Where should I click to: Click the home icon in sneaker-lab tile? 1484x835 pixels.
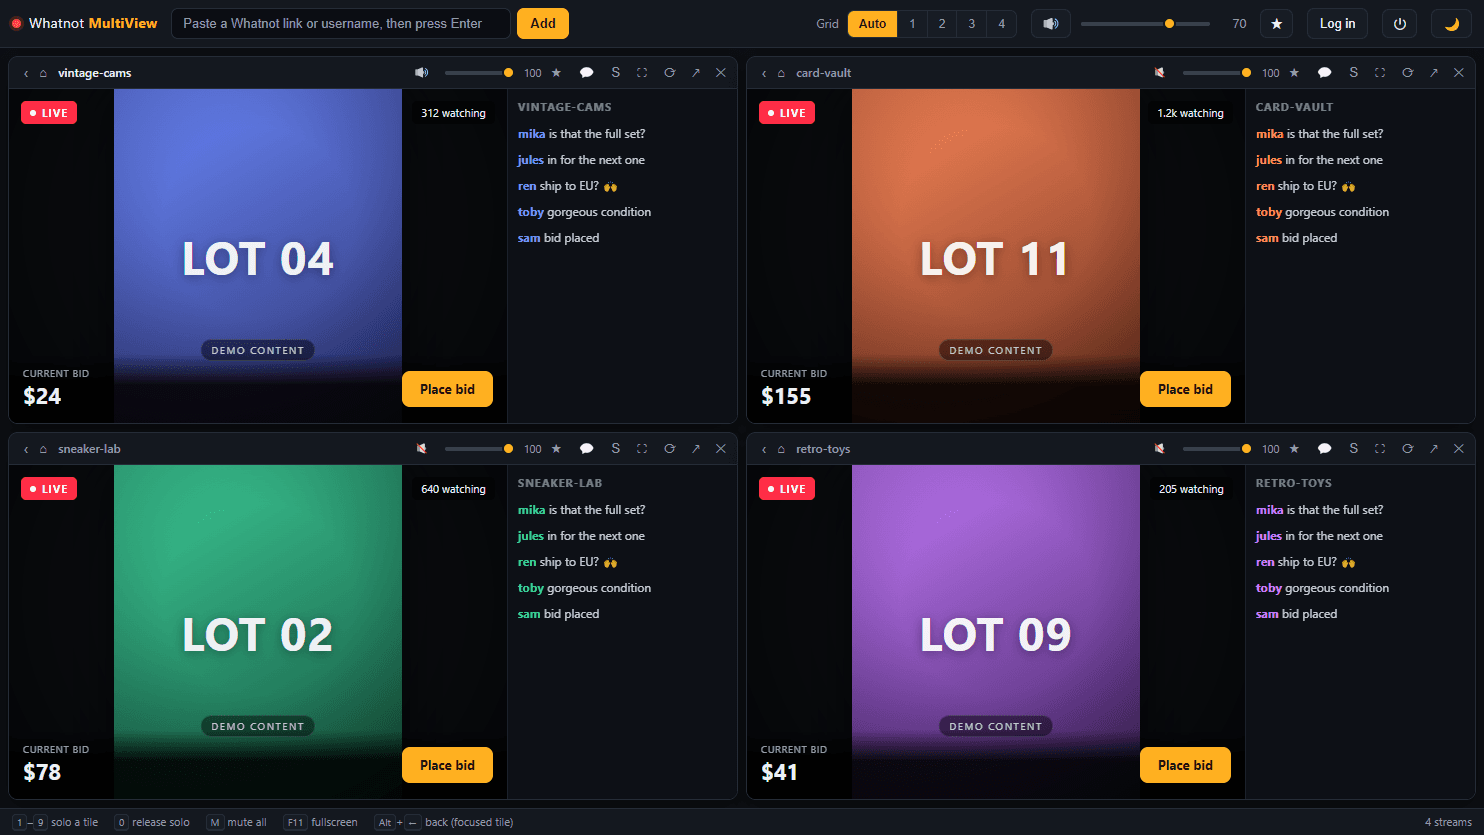click(43, 449)
